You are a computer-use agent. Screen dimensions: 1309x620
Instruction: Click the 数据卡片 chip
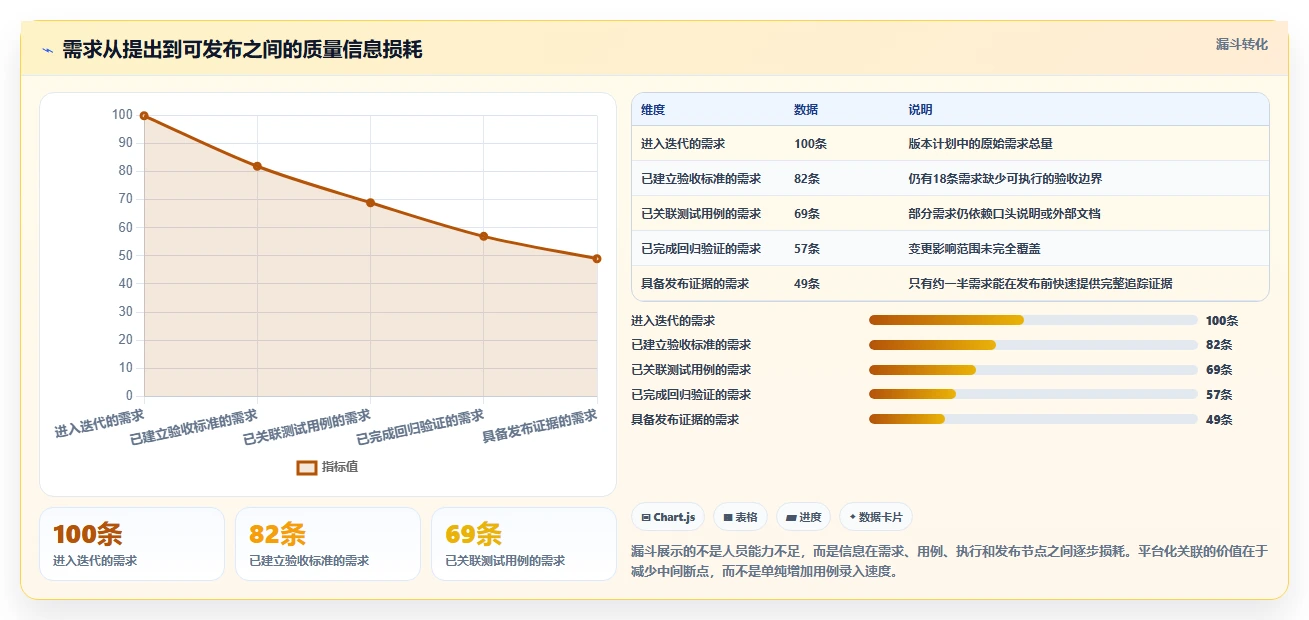click(x=876, y=517)
